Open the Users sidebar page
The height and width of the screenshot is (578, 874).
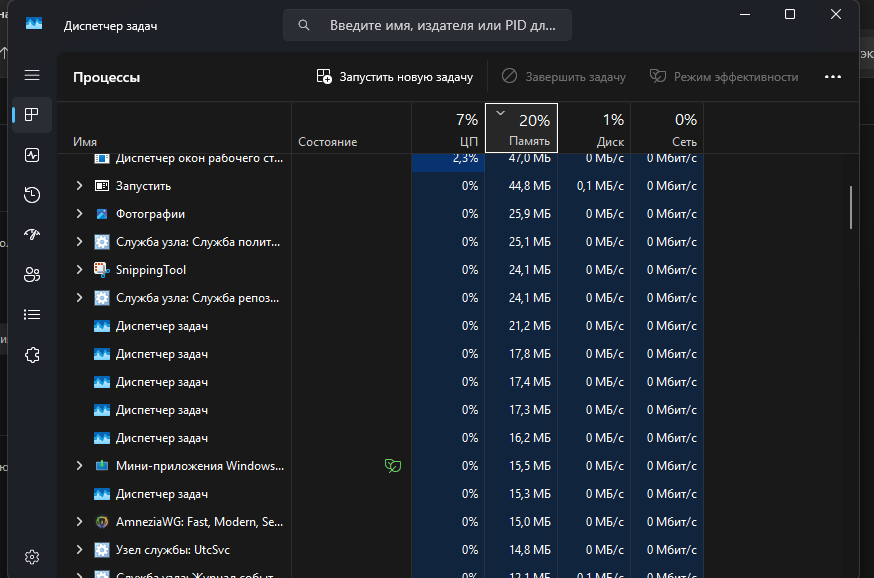point(32,275)
